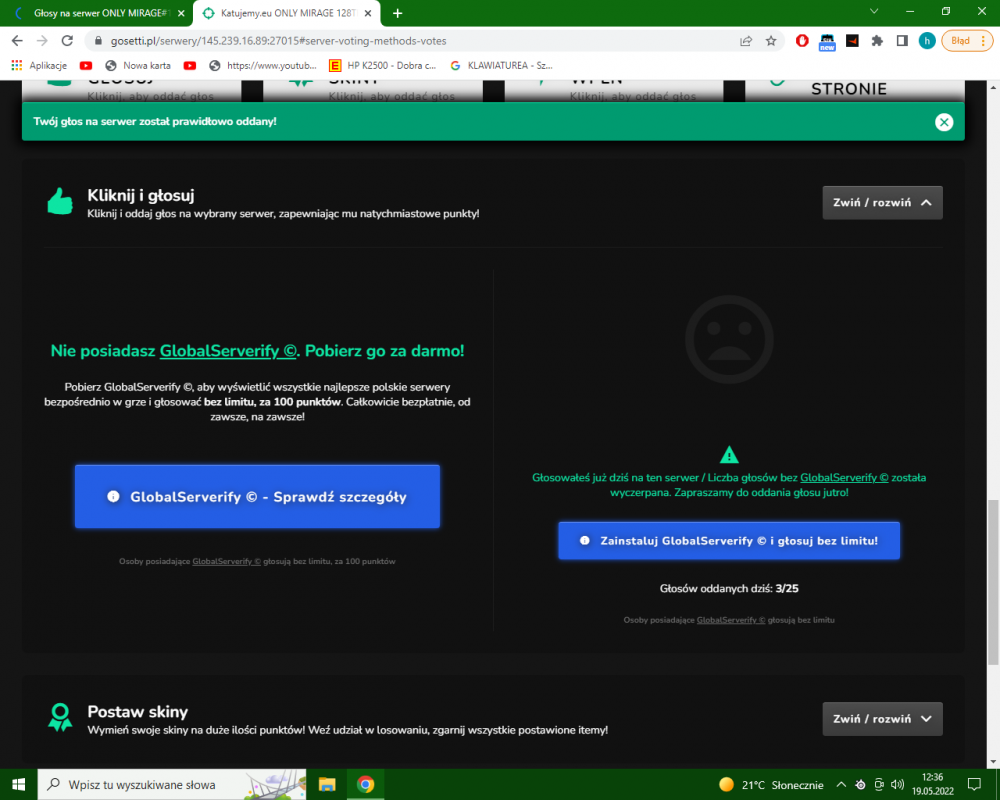Click the page vertical scrollbar thumb

coord(993,582)
